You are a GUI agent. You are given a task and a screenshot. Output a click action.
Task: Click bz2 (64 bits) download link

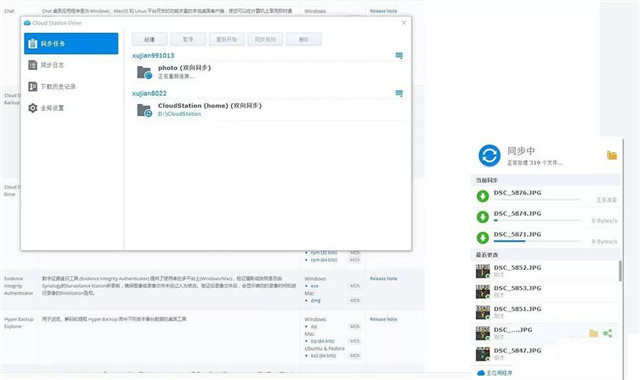click(x=324, y=356)
